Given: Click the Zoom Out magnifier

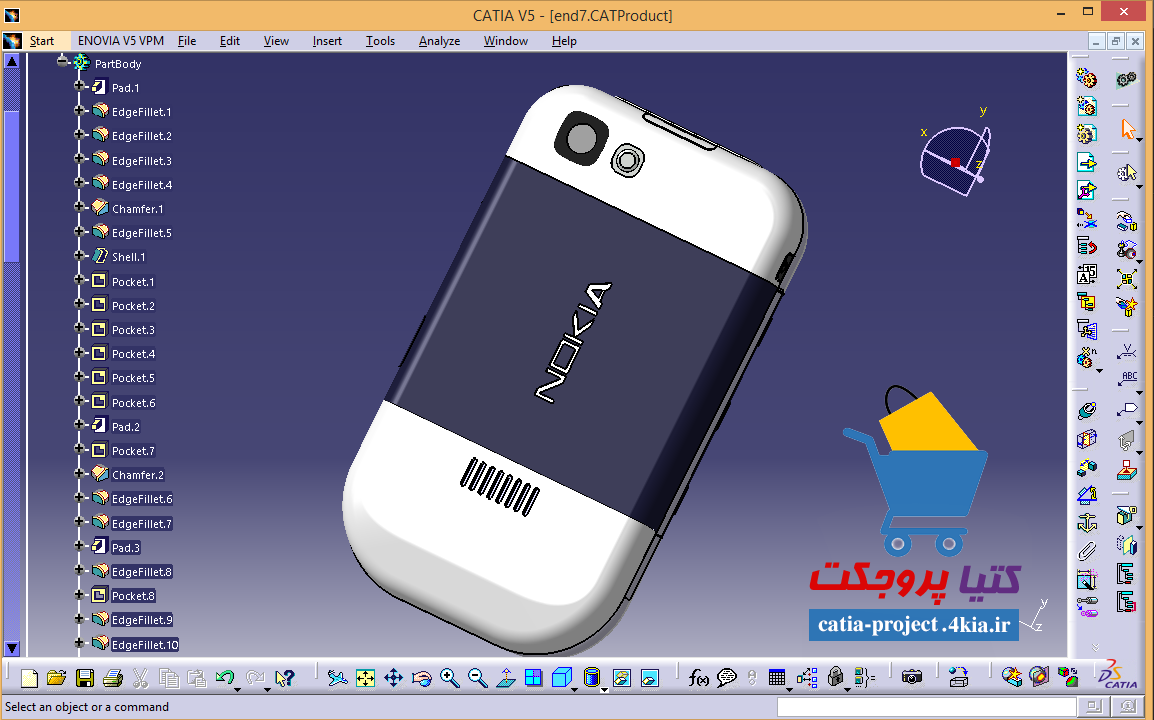Looking at the screenshot, I should click(x=478, y=678).
